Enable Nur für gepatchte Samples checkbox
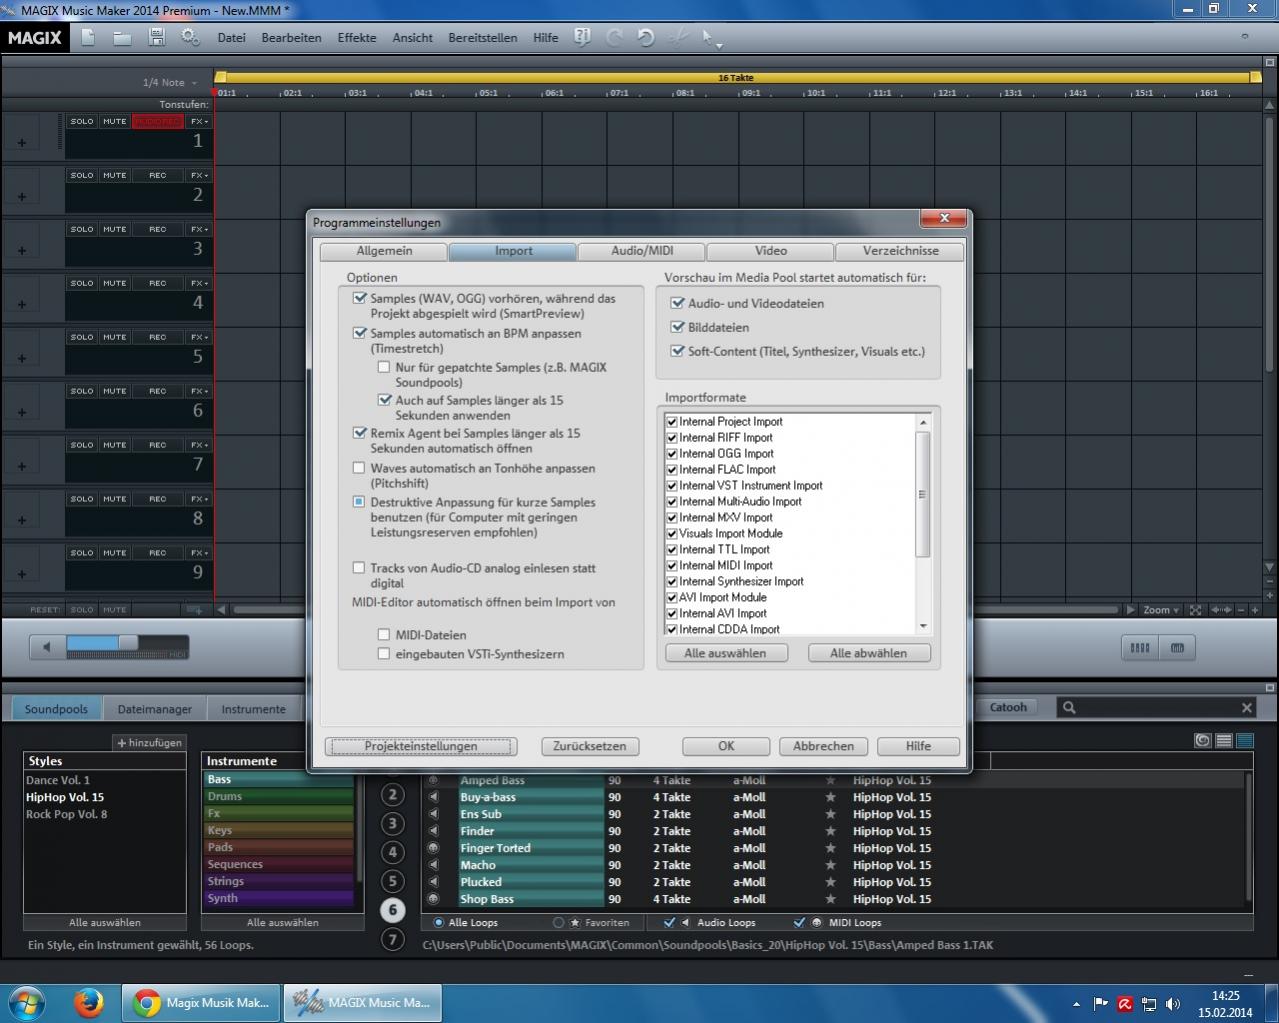Image resolution: width=1279 pixels, height=1023 pixels. tap(384, 367)
